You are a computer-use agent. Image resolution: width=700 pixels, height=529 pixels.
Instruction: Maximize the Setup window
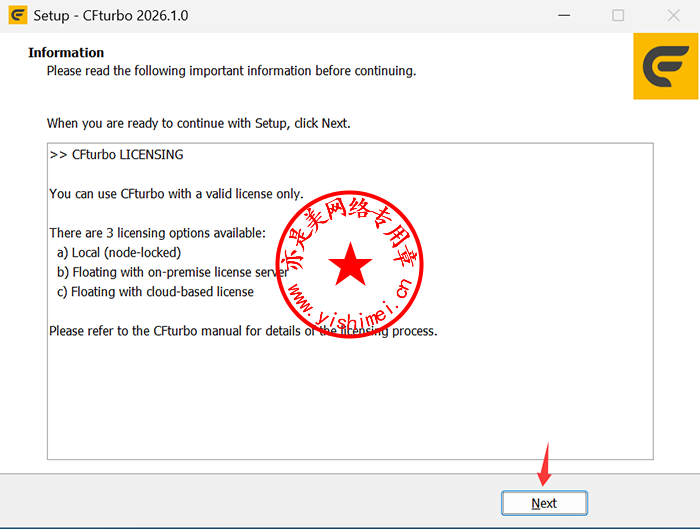point(618,16)
